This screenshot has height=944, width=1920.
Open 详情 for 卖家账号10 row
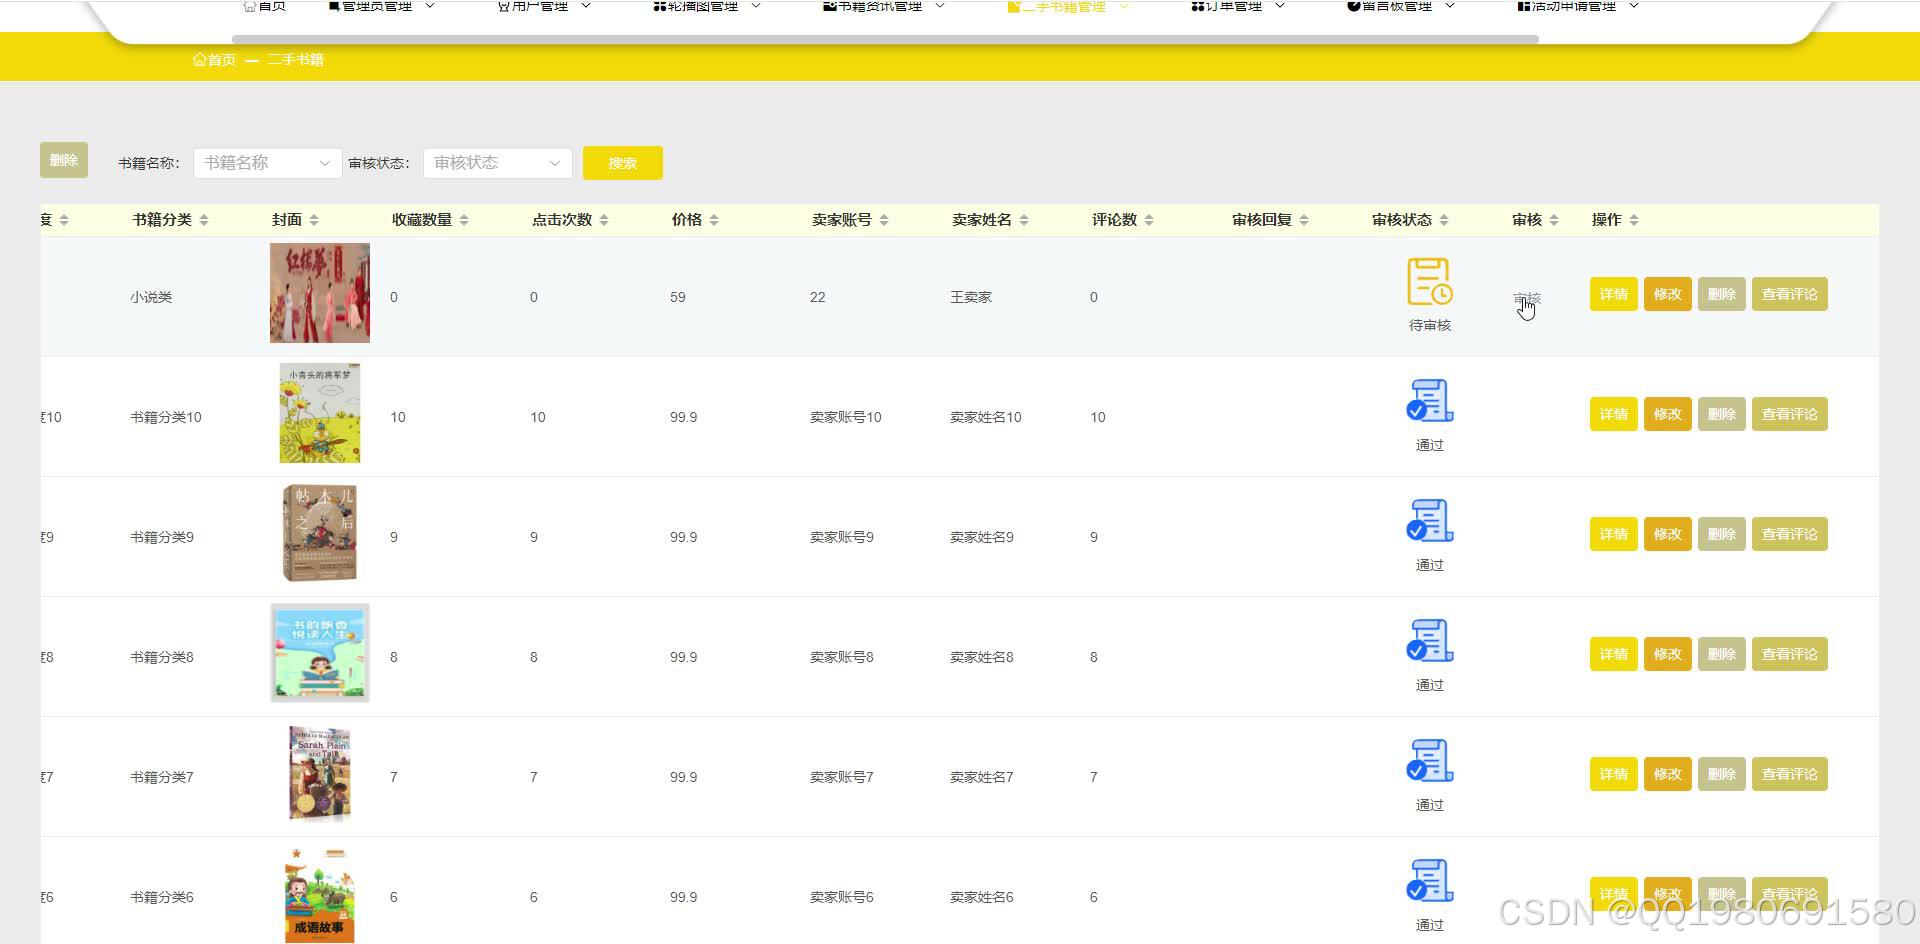tap(1613, 414)
